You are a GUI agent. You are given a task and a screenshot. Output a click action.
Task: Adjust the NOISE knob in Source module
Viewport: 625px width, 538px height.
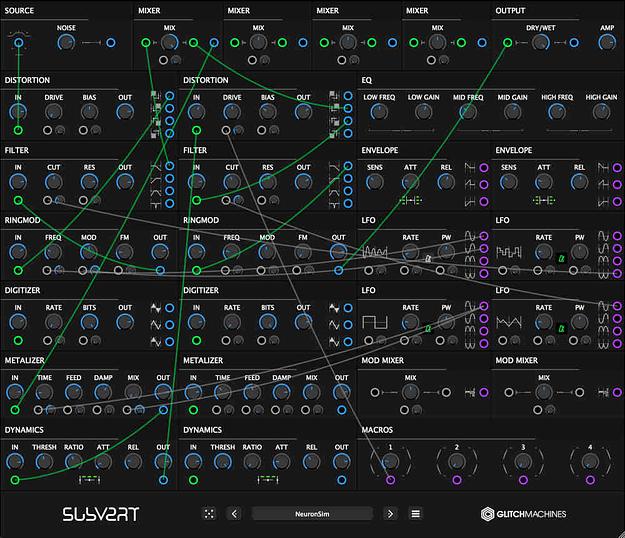point(66,43)
